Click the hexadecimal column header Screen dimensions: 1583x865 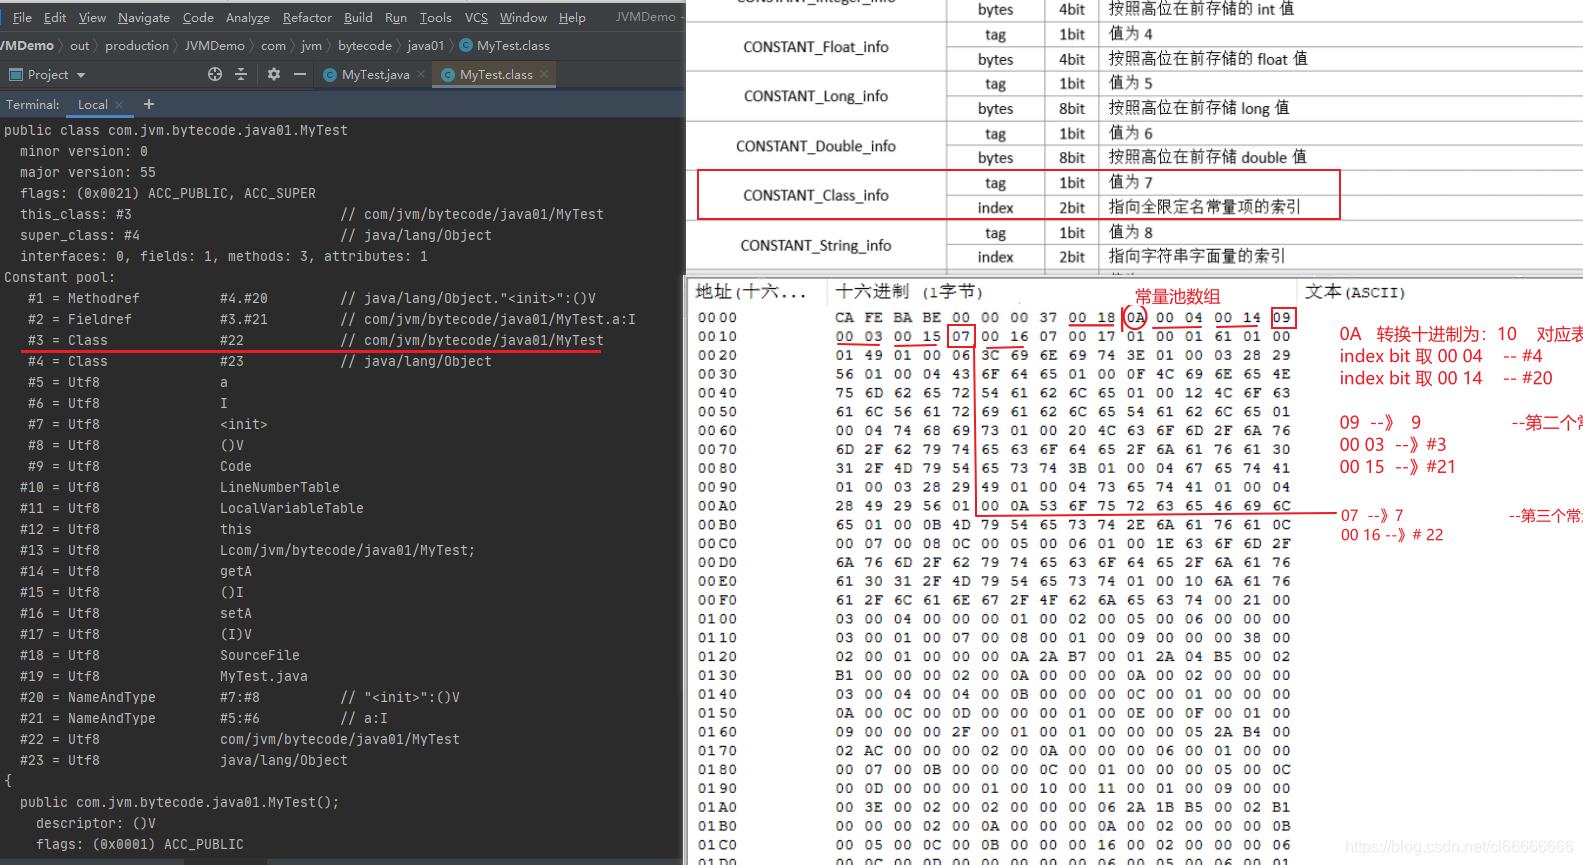point(909,292)
